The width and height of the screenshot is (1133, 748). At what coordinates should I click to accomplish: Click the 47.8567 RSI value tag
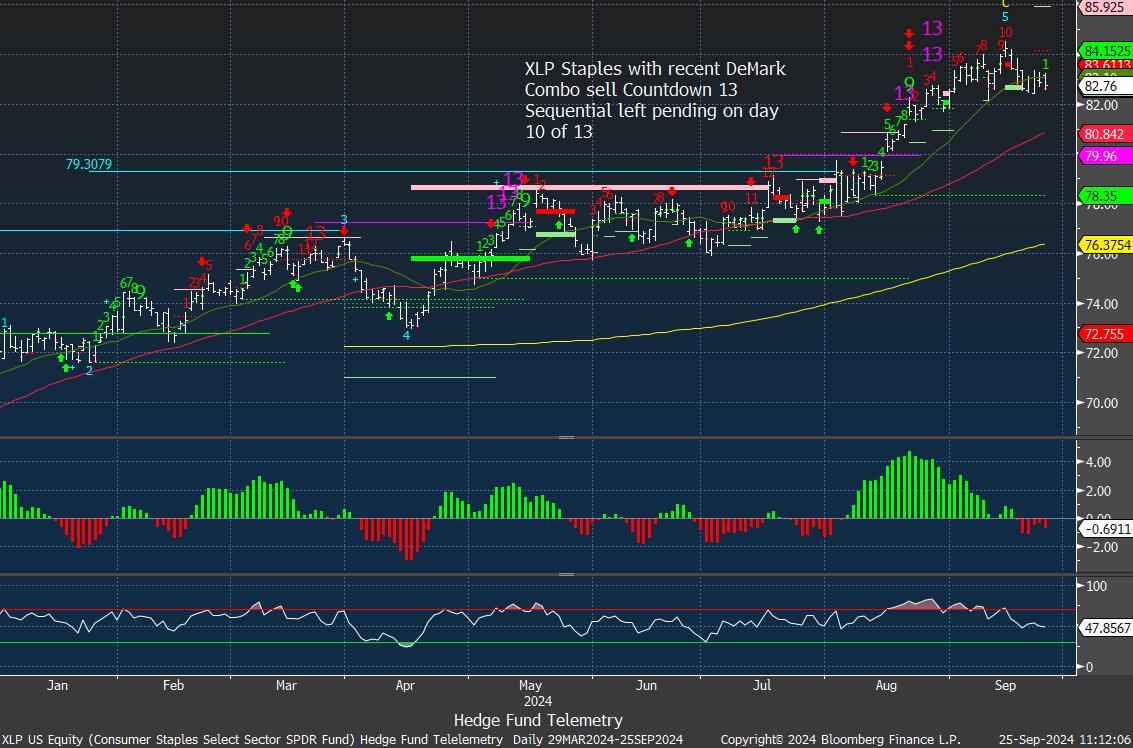[x=1105, y=628]
